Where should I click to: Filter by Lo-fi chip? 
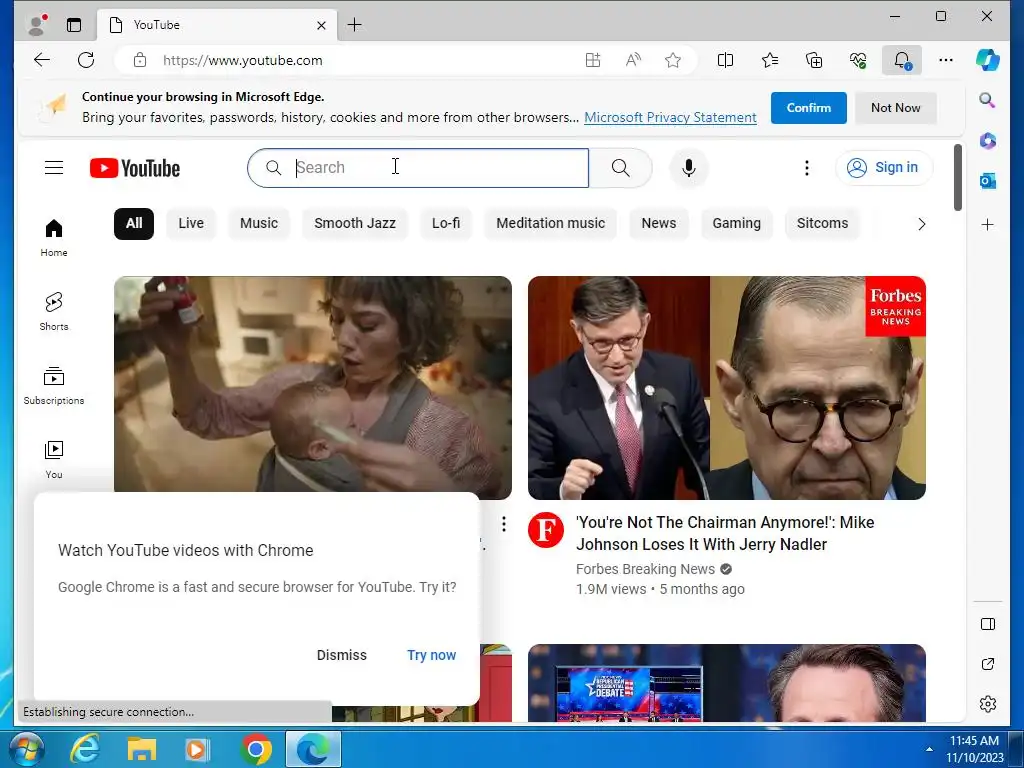pos(445,223)
